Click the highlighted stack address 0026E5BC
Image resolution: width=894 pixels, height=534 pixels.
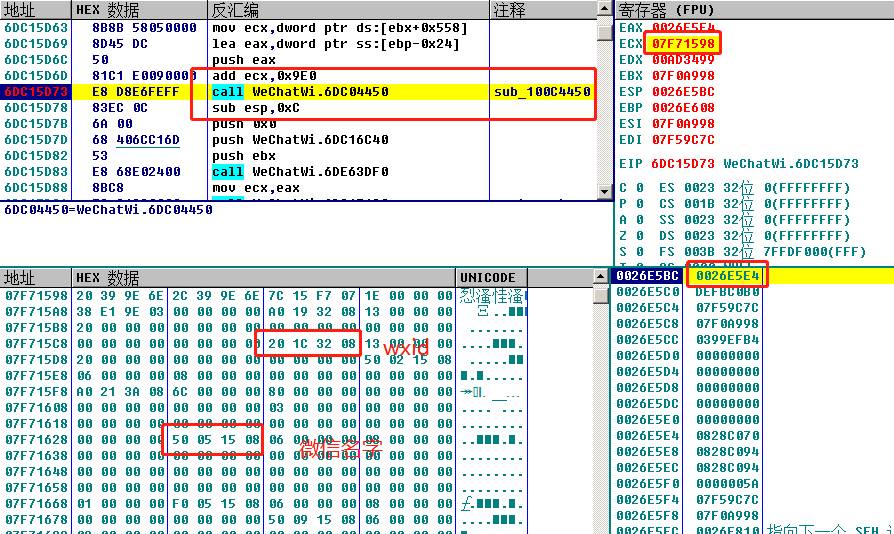(x=648, y=276)
